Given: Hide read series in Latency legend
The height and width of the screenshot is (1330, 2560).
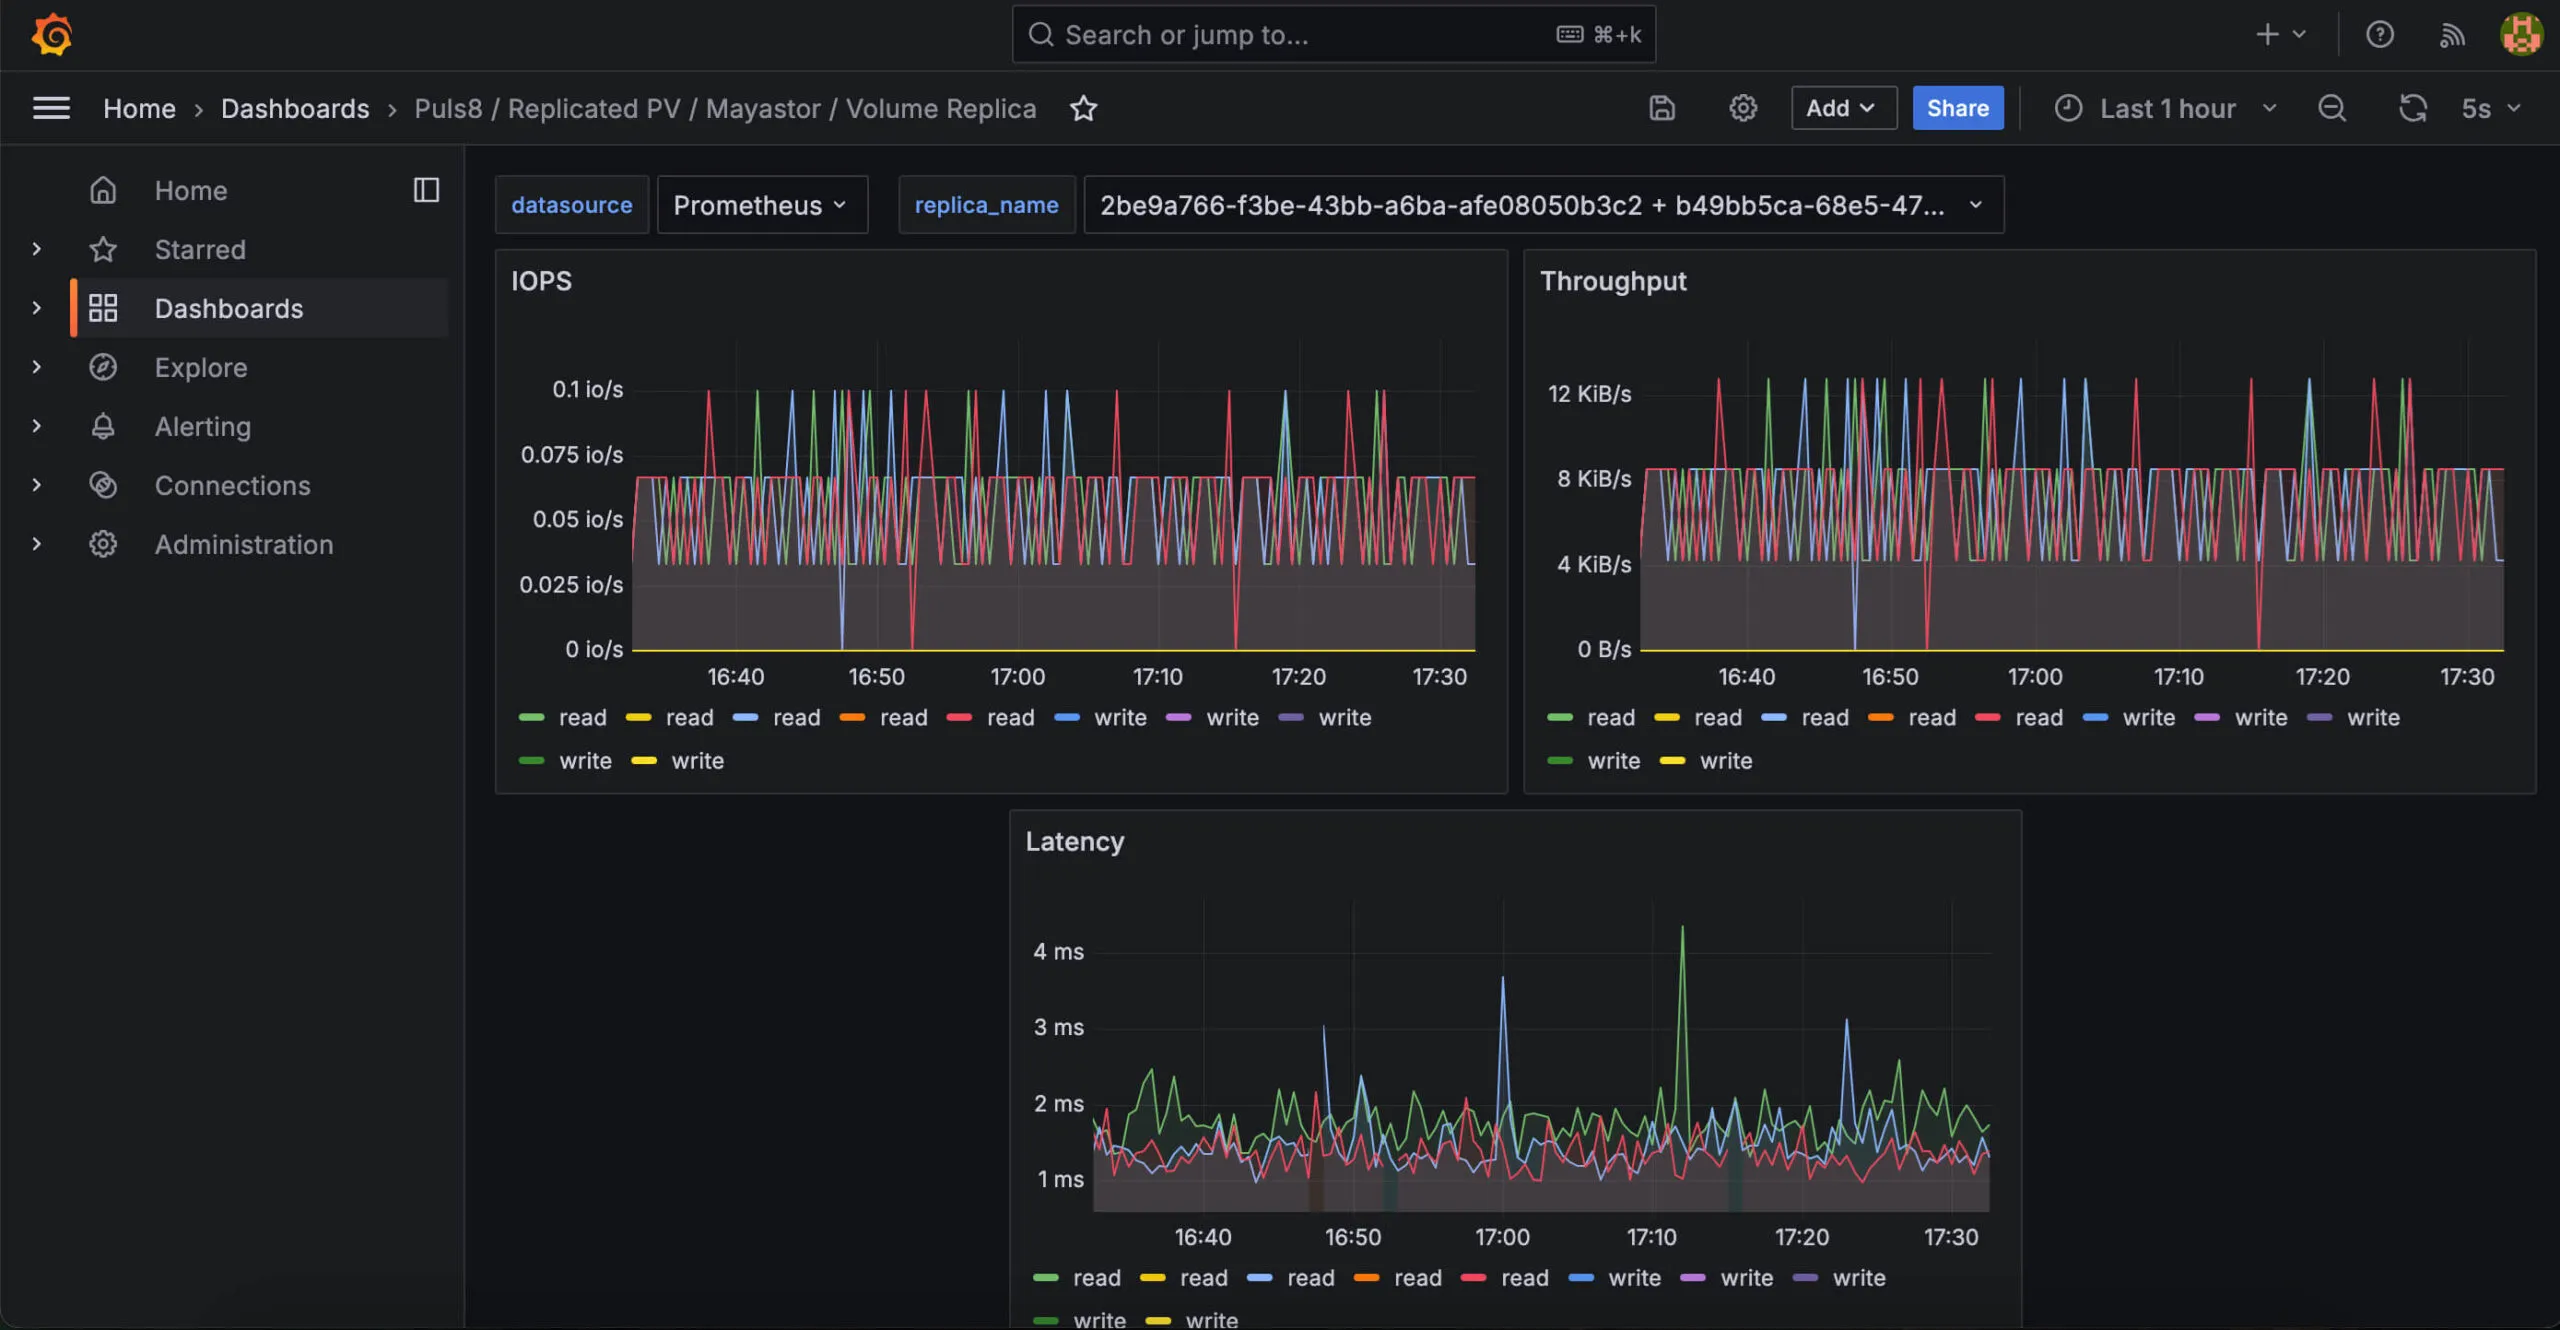Looking at the screenshot, I should (x=1096, y=1277).
